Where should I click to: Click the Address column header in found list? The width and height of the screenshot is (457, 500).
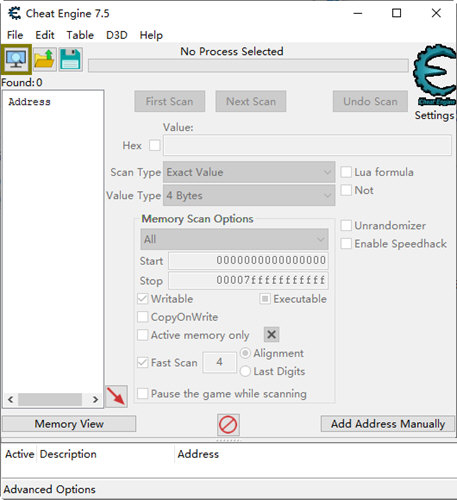[30, 102]
